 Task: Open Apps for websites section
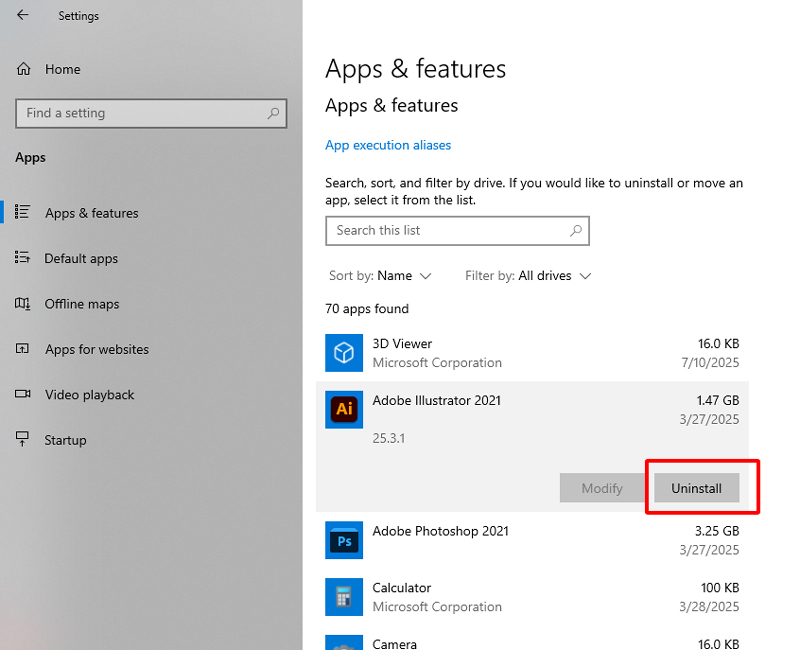point(97,349)
